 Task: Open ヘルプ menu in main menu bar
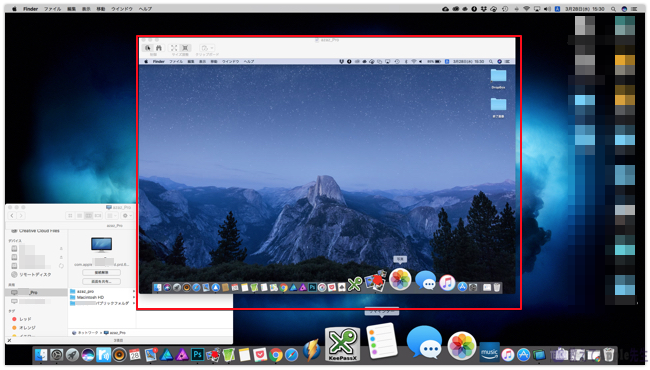tap(145, 9)
